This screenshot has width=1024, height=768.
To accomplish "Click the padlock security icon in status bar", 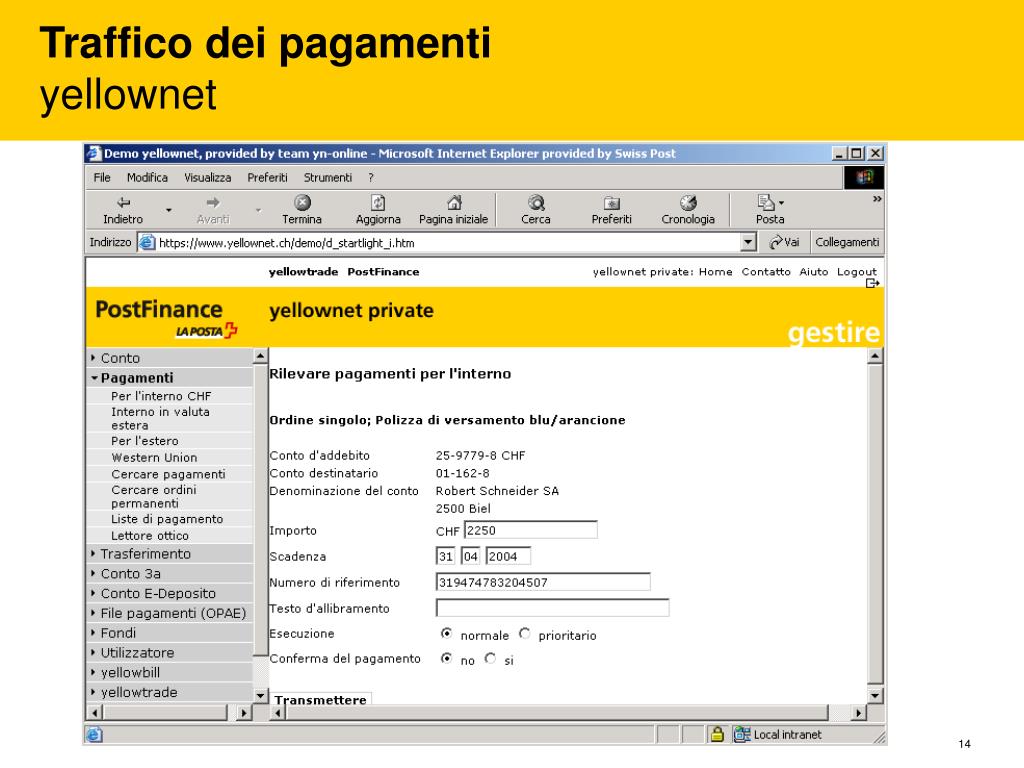I will (717, 734).
